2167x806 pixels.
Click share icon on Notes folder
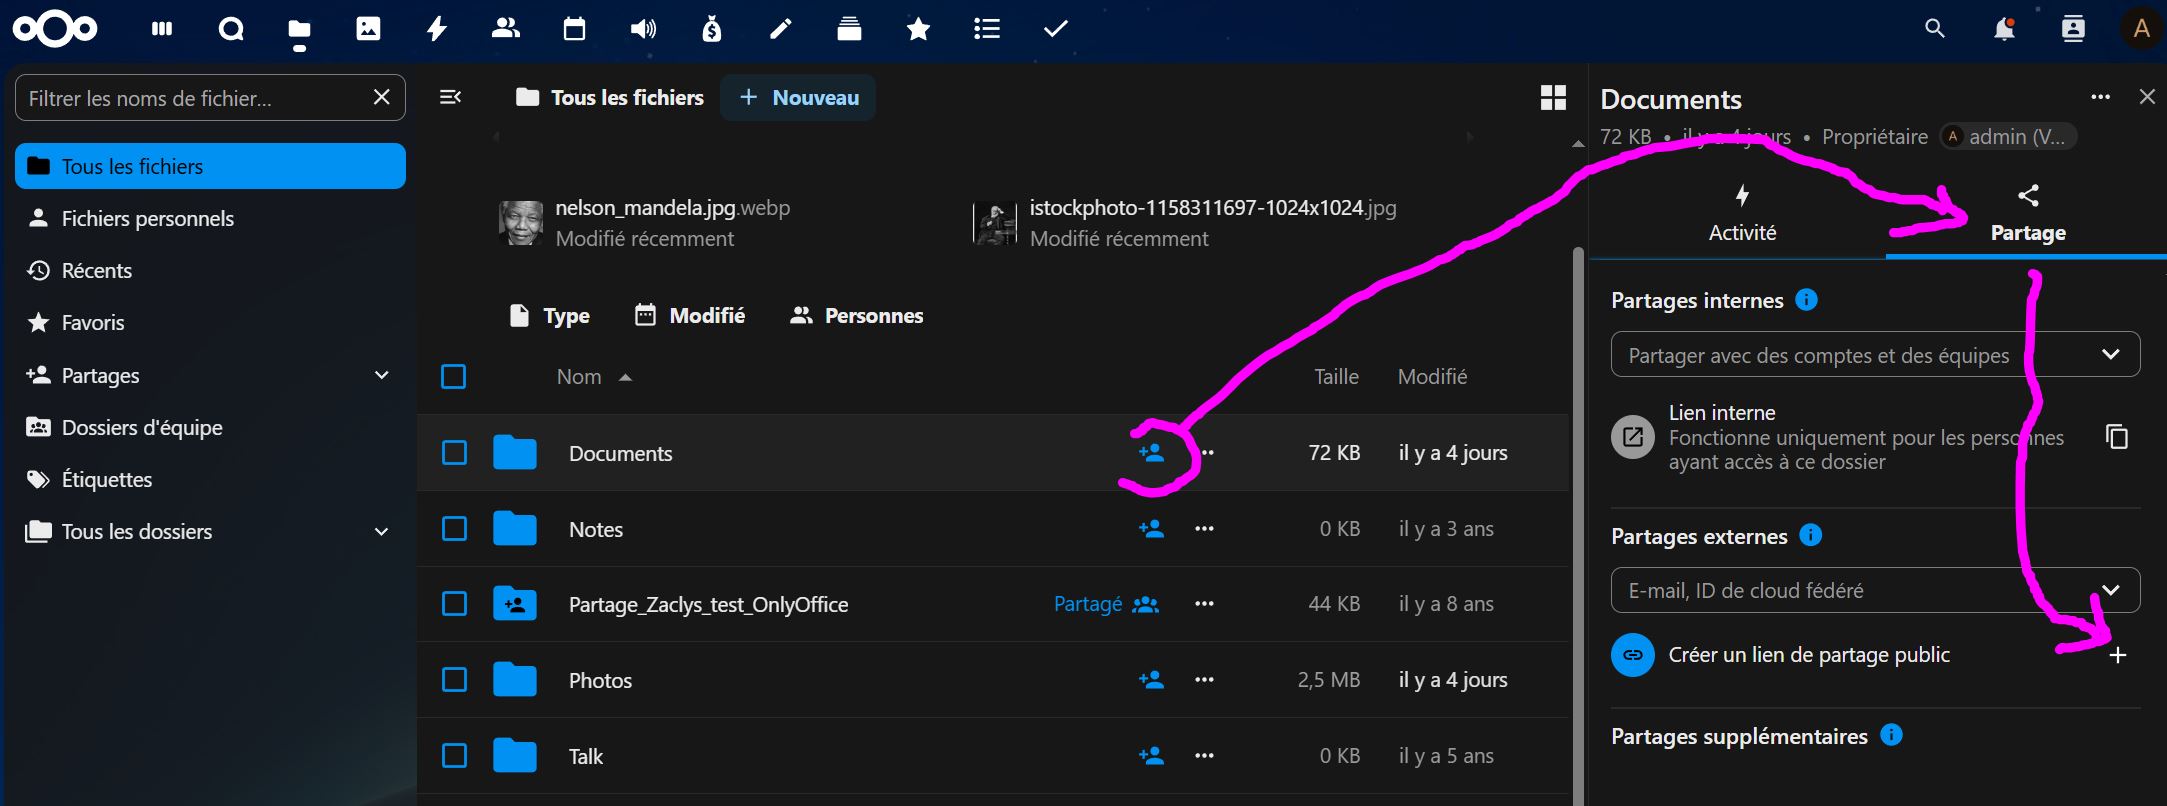[x=1151, y=529]
